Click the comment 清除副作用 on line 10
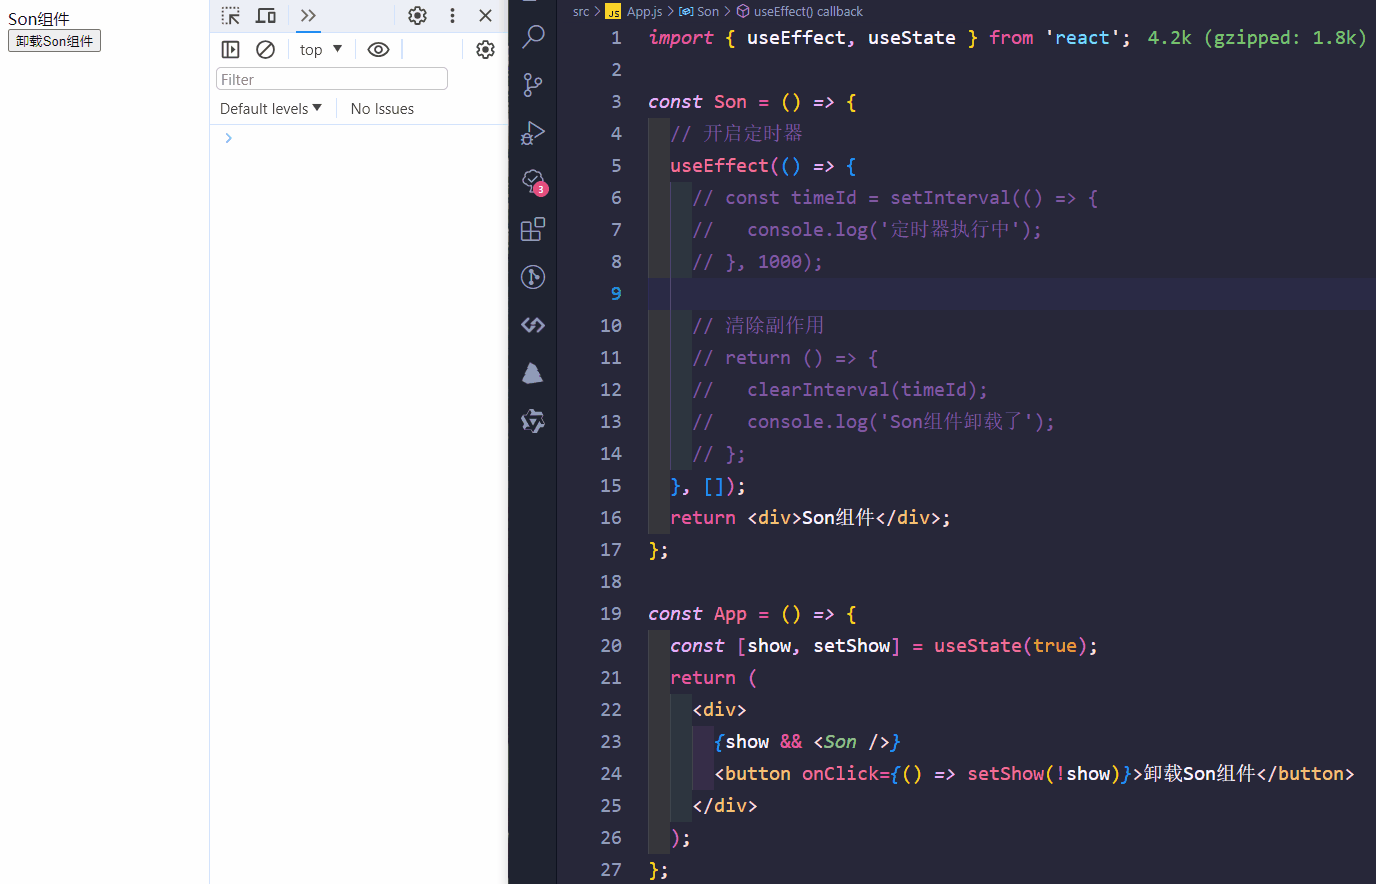1376x884 pixels. click(x=774, y=326)
